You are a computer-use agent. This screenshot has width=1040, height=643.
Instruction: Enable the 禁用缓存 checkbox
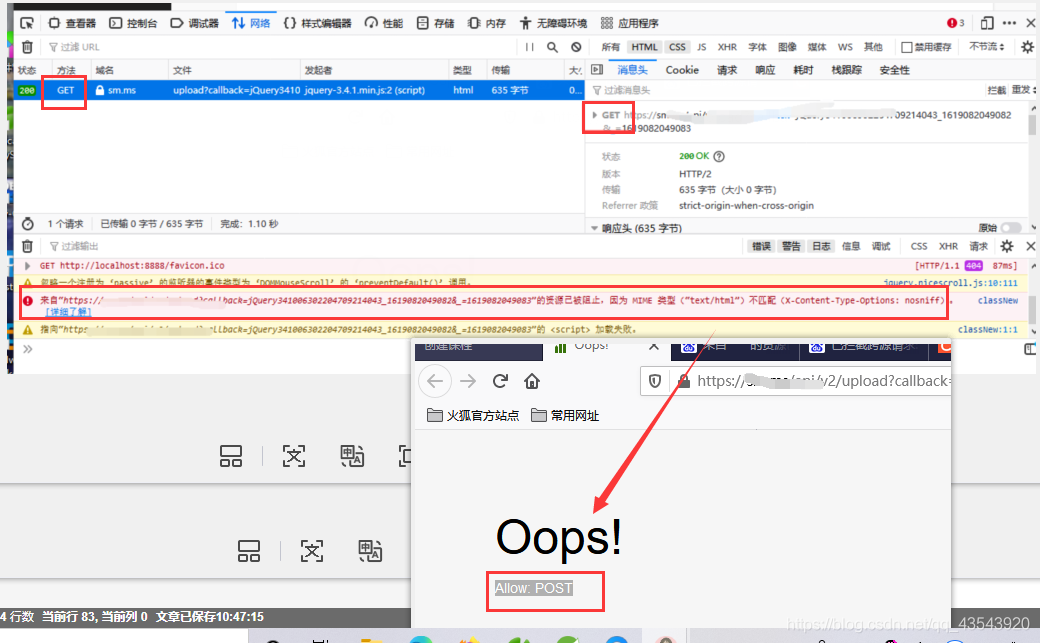907,47
